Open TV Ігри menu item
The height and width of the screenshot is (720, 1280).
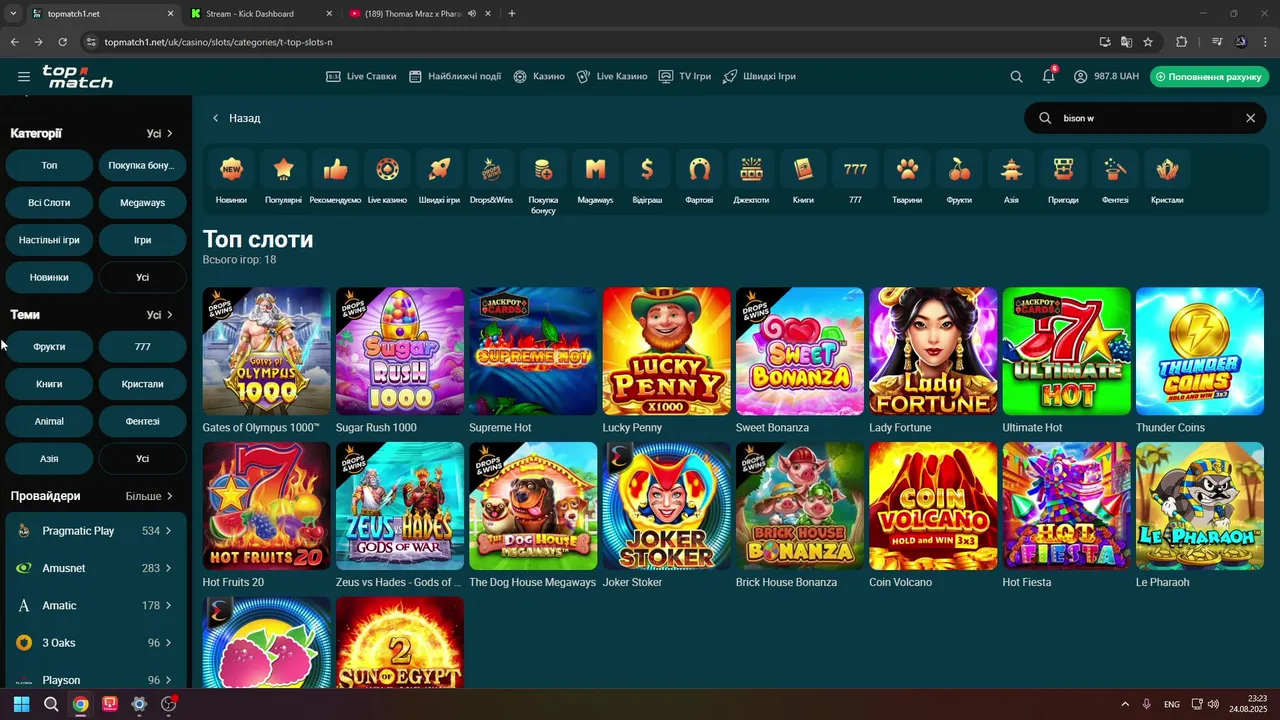pos(685,76)
